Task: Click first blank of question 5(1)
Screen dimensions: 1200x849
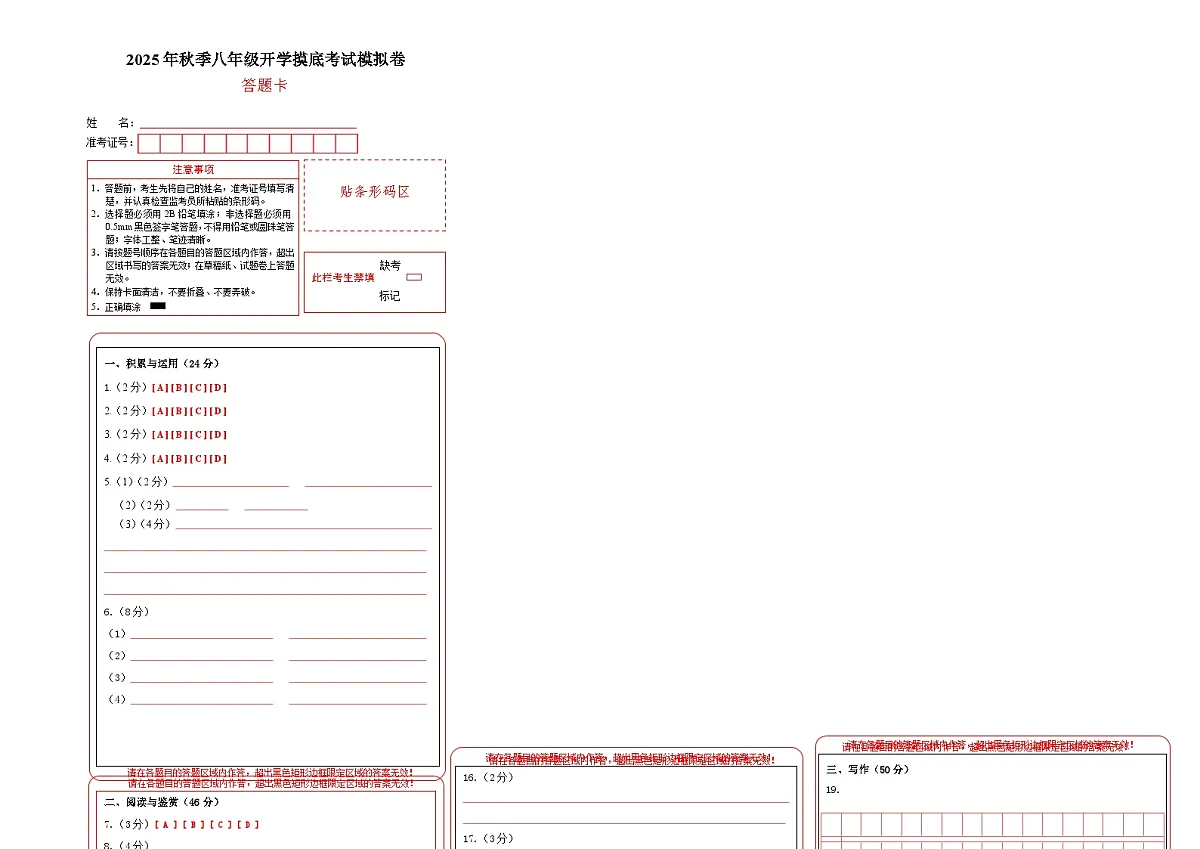Action: 231,483
